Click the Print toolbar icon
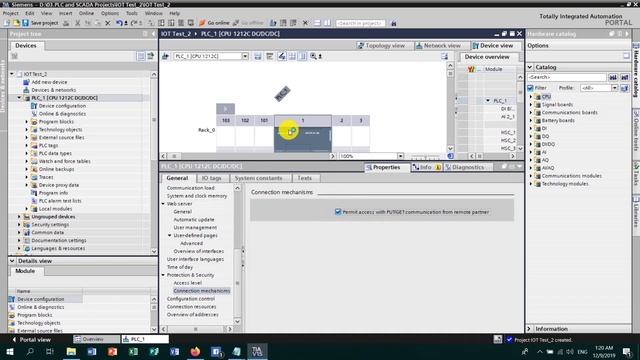This screenshot has width=640, height=360. pos(66,23)
